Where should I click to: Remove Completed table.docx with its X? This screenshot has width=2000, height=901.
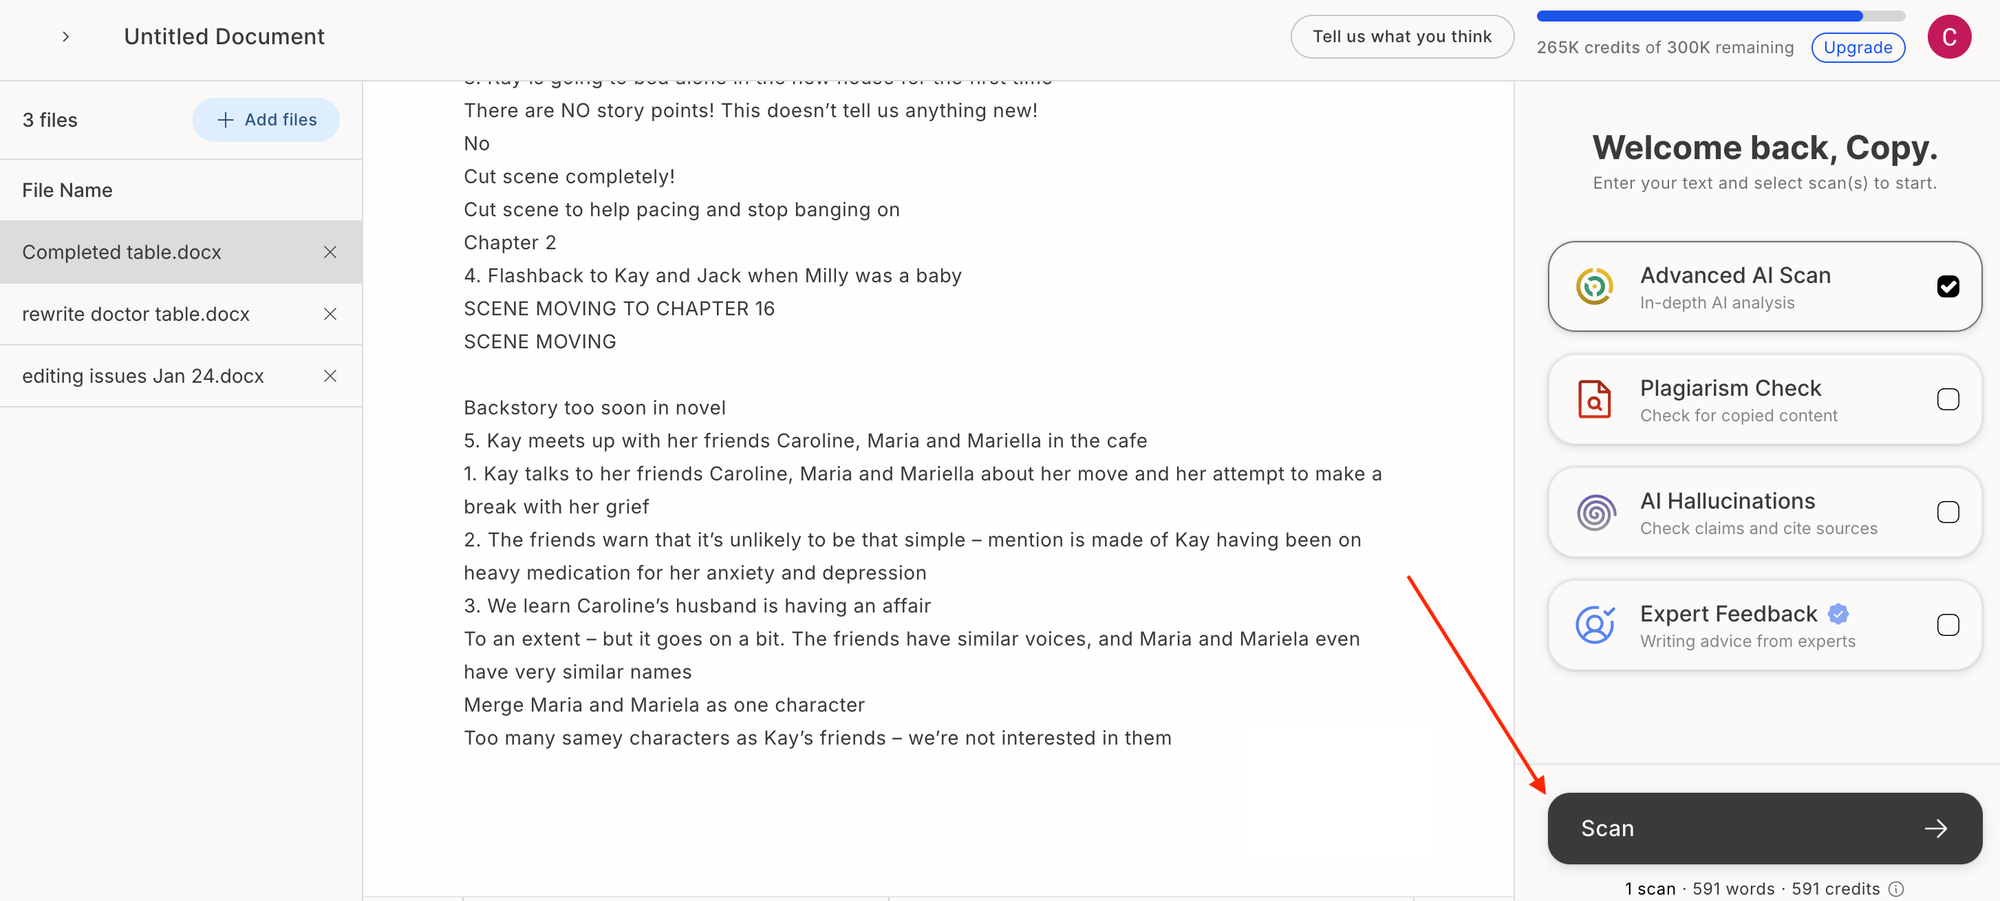point(330,252)
